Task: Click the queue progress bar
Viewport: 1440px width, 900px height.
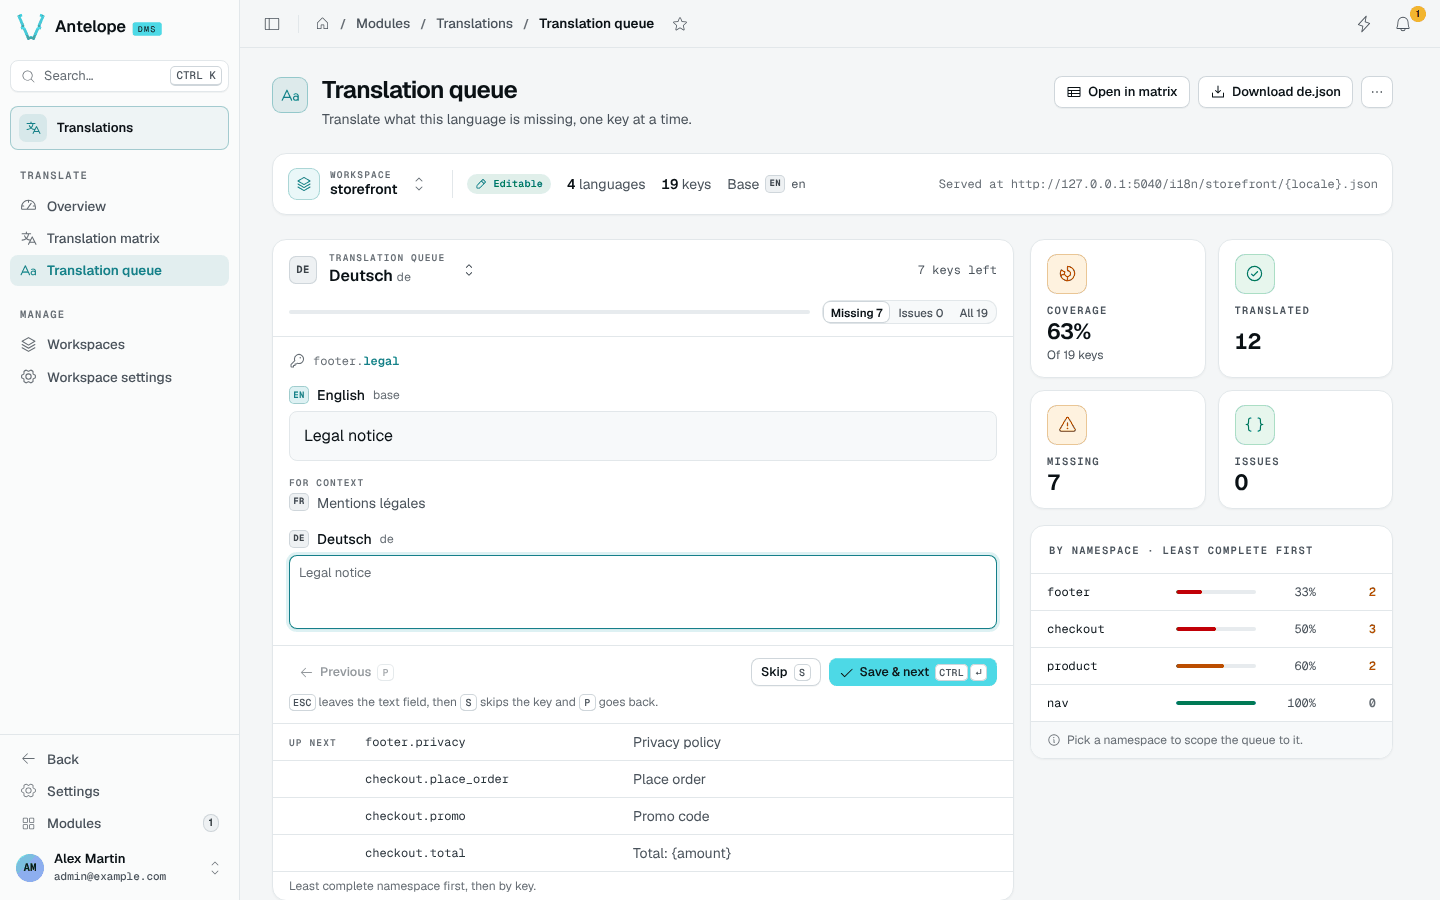Action: click(549, 312)
